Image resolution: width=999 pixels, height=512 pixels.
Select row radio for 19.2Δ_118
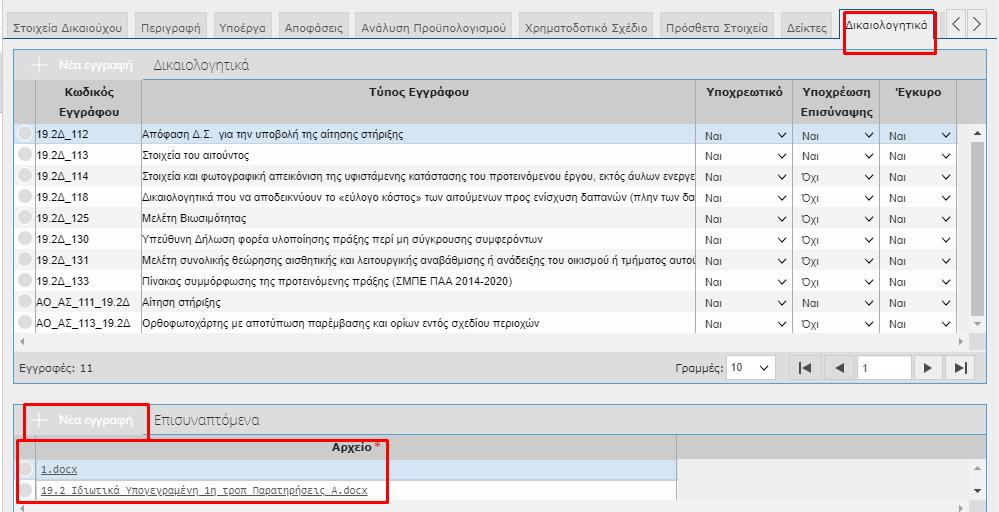pyautogui.click(x=24, y=197)
